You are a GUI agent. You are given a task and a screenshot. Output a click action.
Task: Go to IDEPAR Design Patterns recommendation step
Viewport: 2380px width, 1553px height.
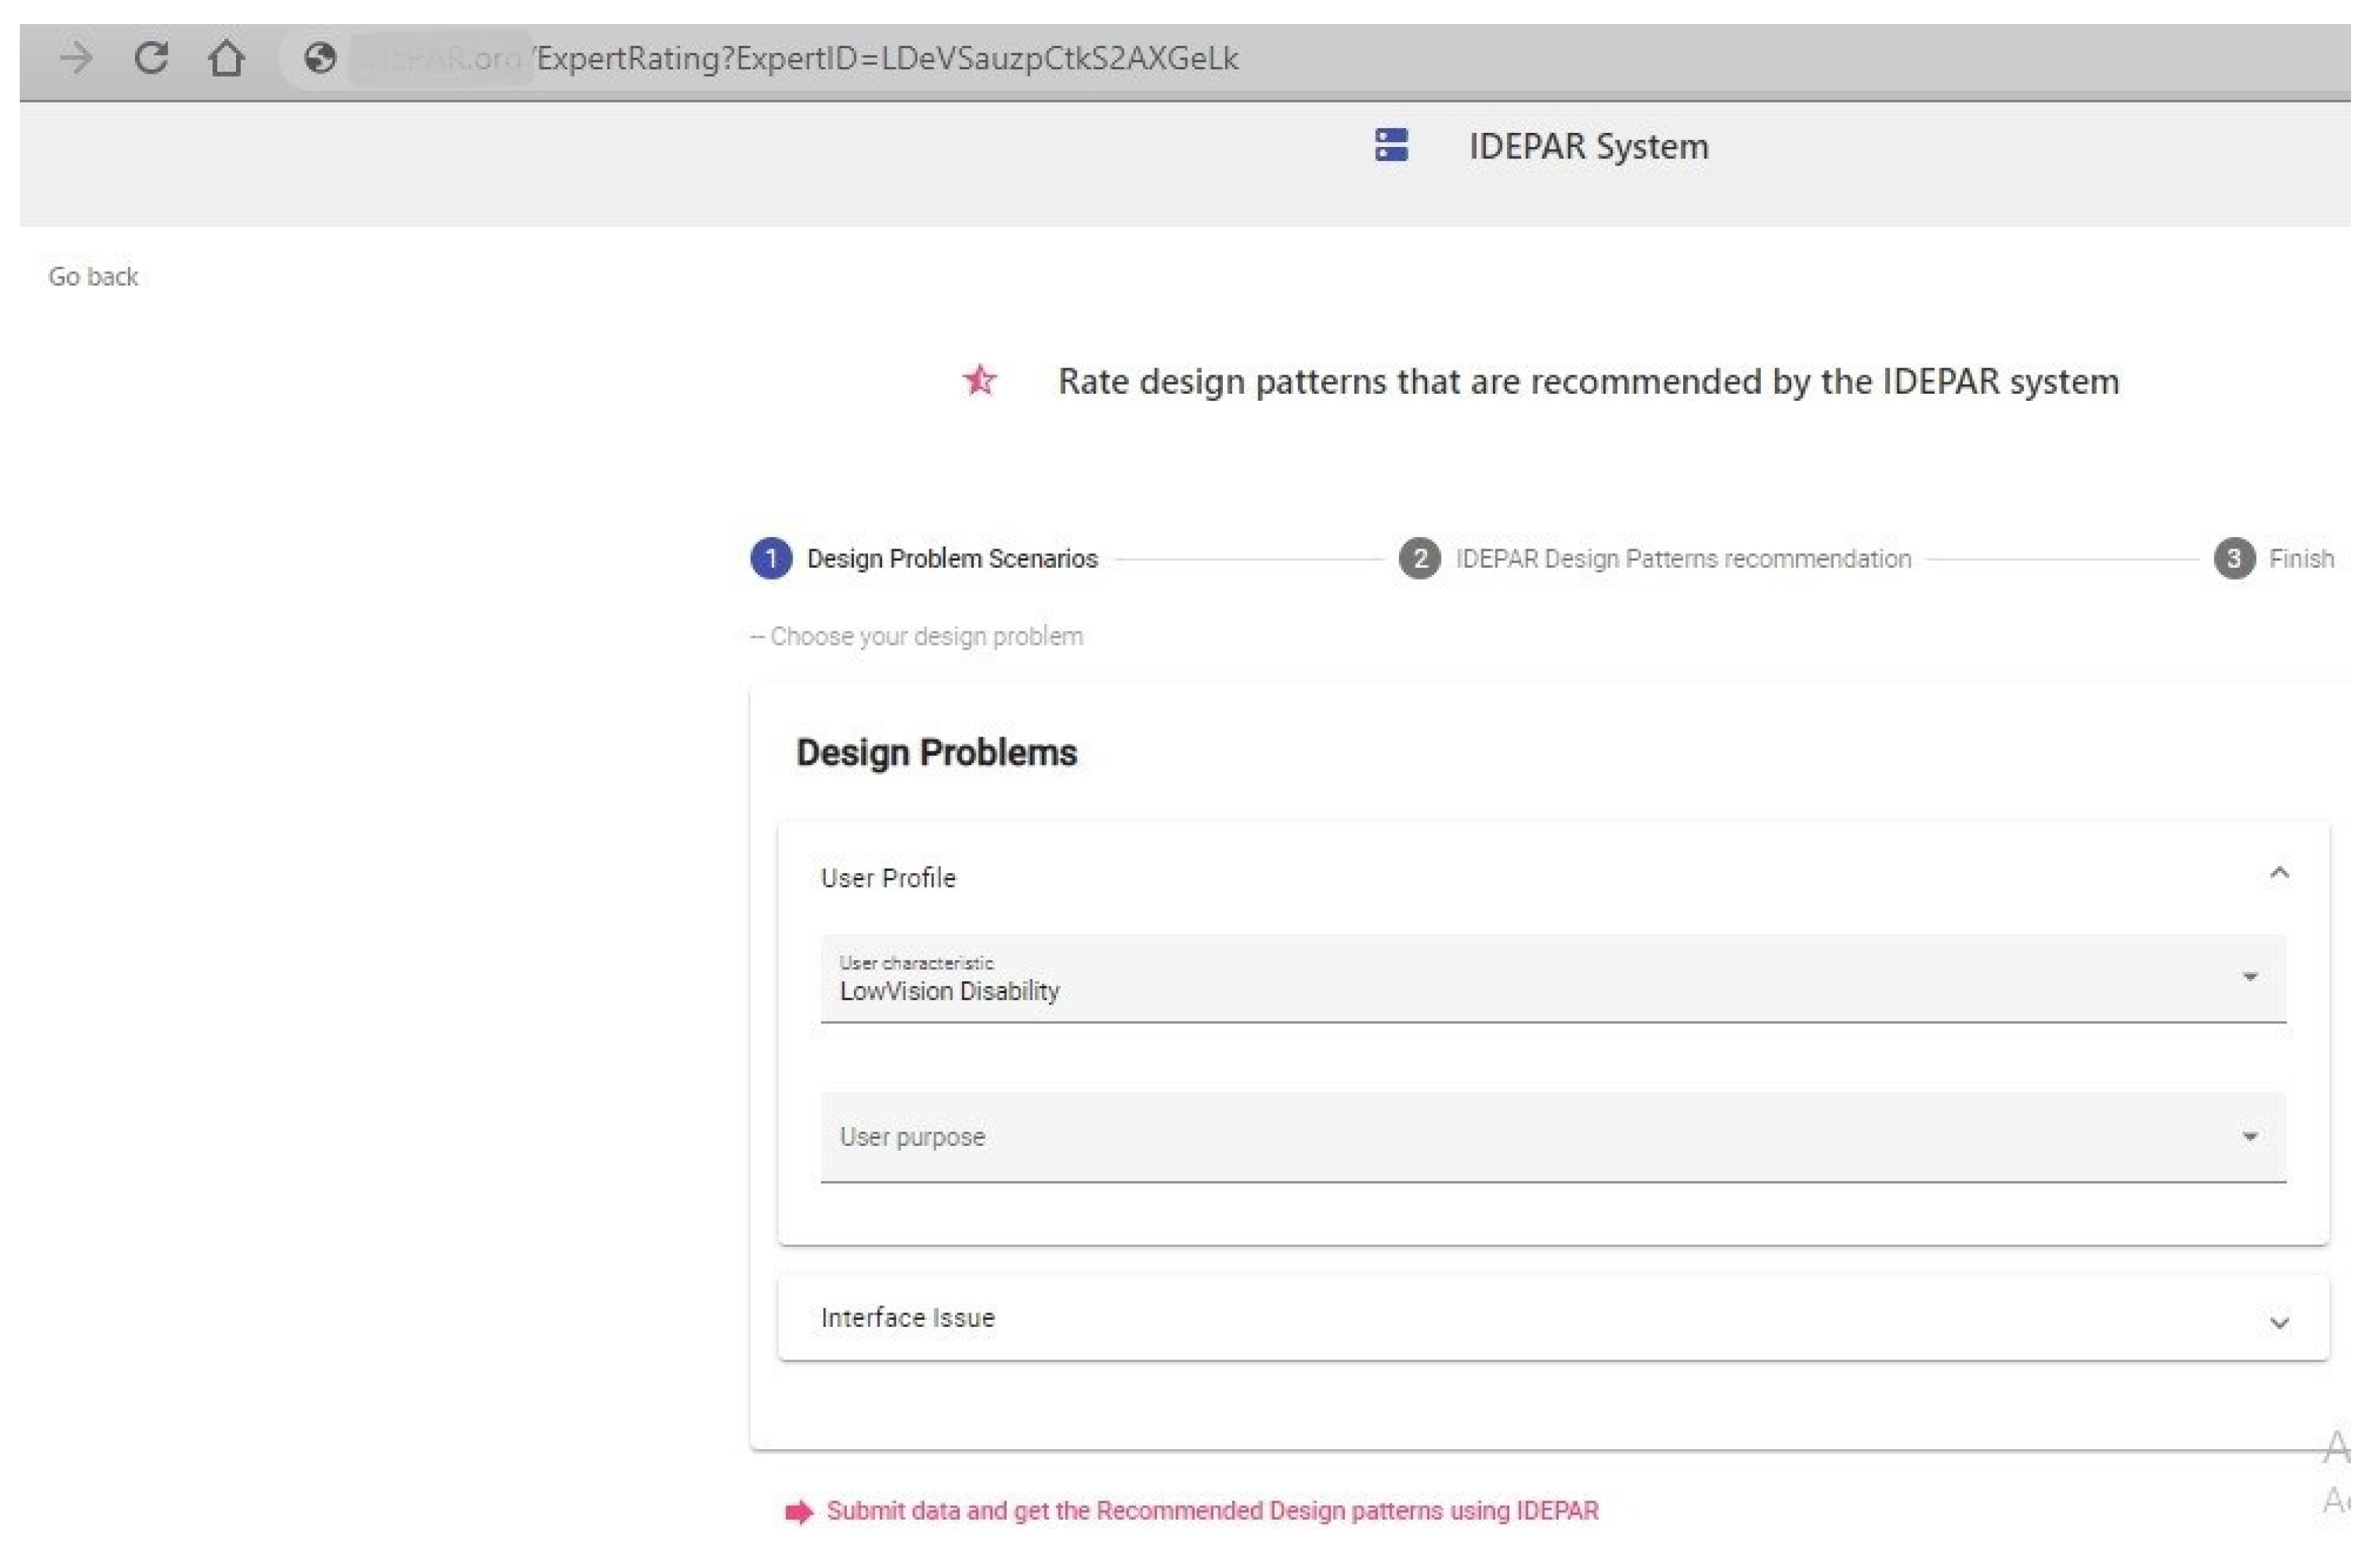[x=1683, y=558]
